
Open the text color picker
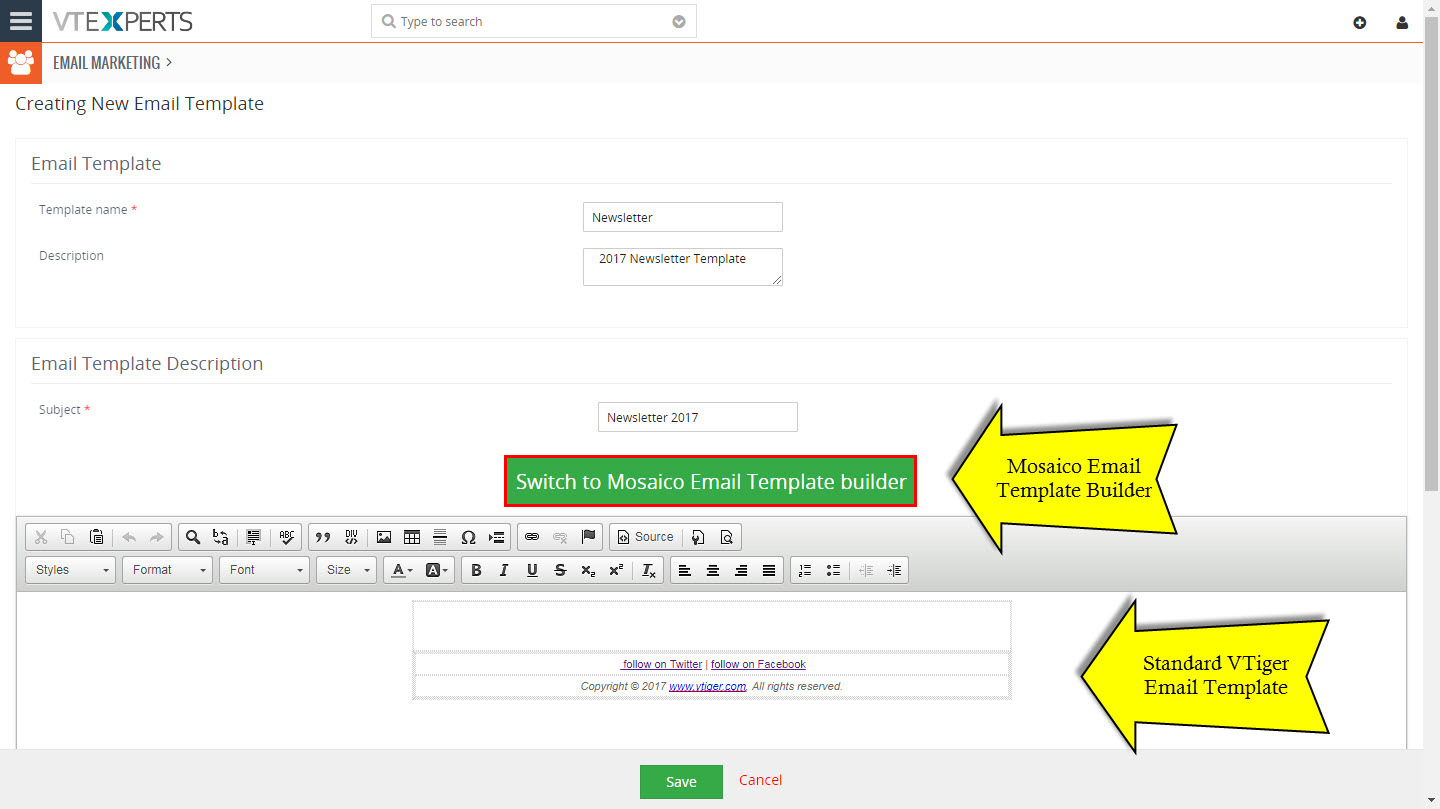coord(402,570)
